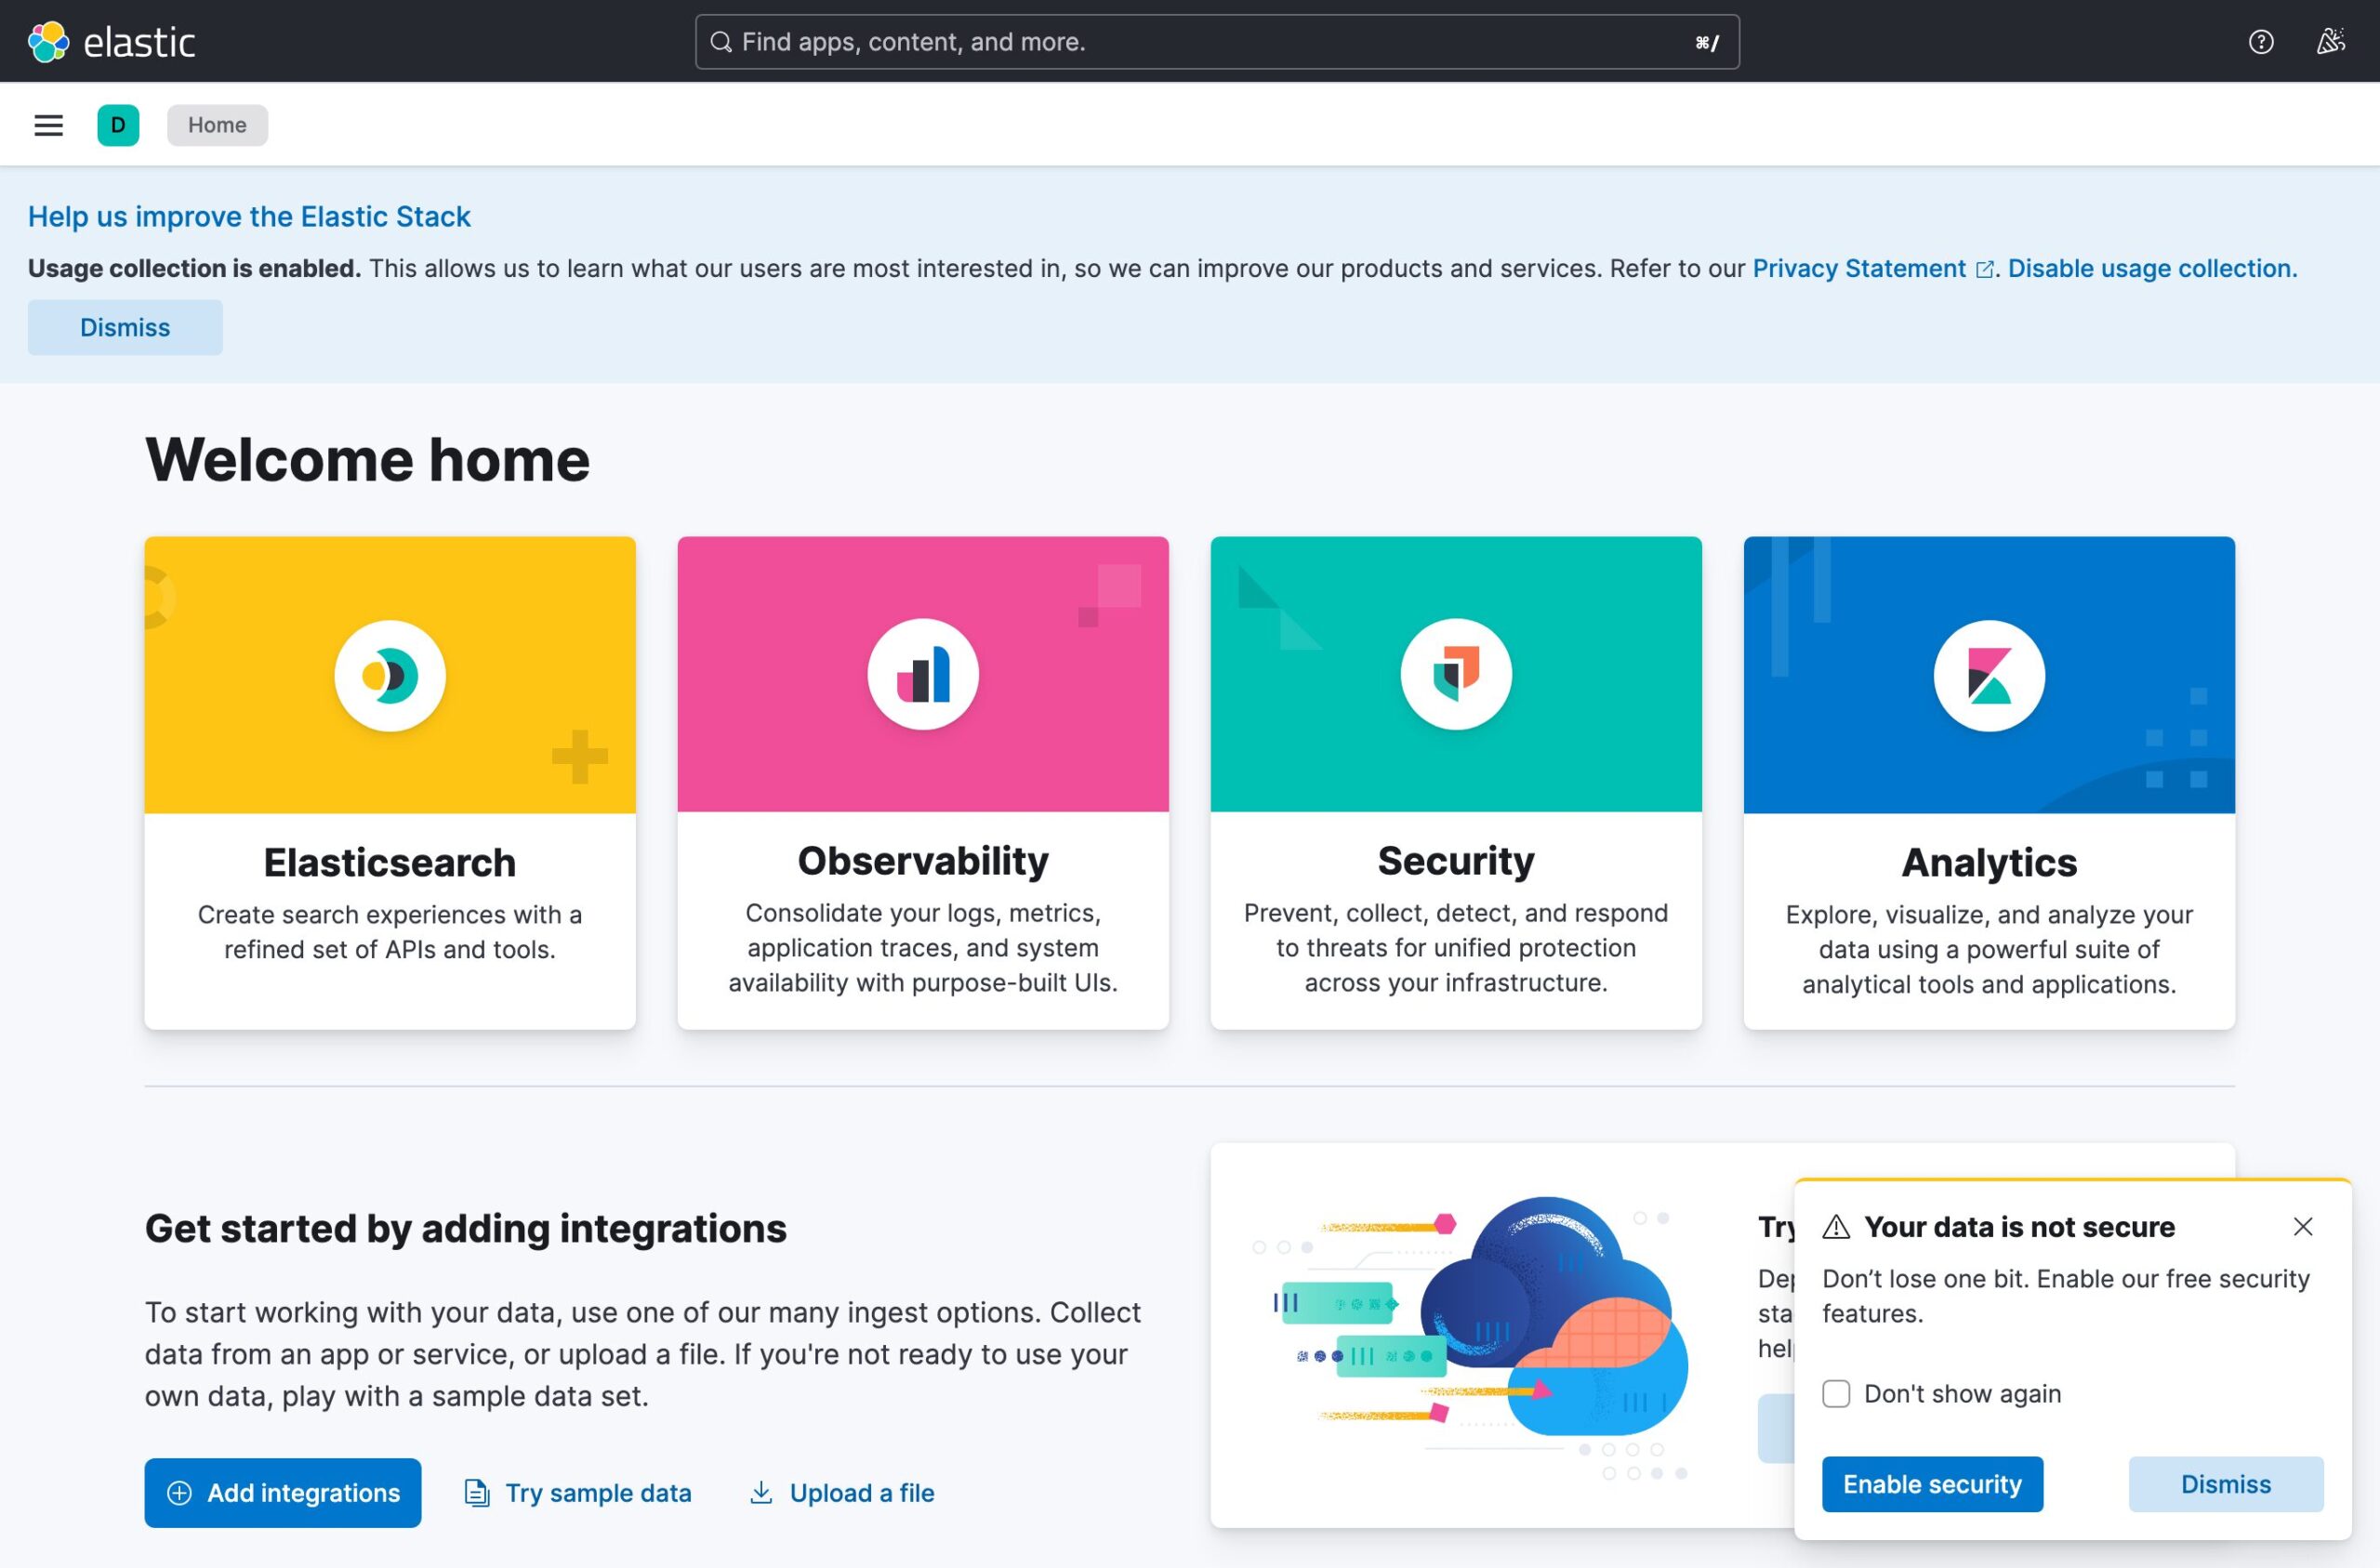Open the Analytics card title
The width and height of the screenshot is (2380, 1568).
tap(1989, 863)
